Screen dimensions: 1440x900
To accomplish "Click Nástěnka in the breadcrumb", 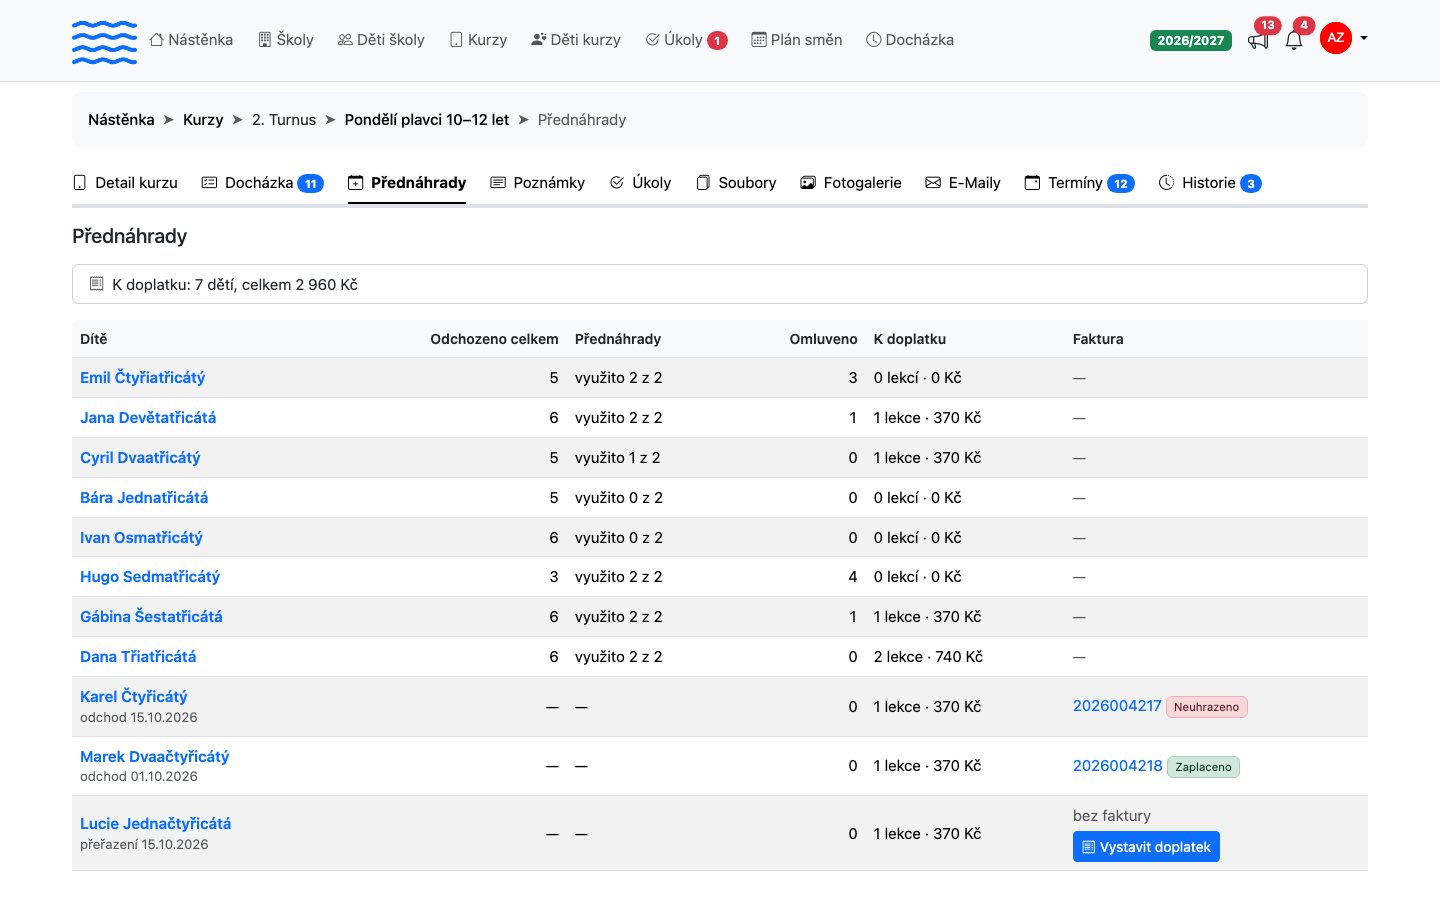I will tap(121, 120).
